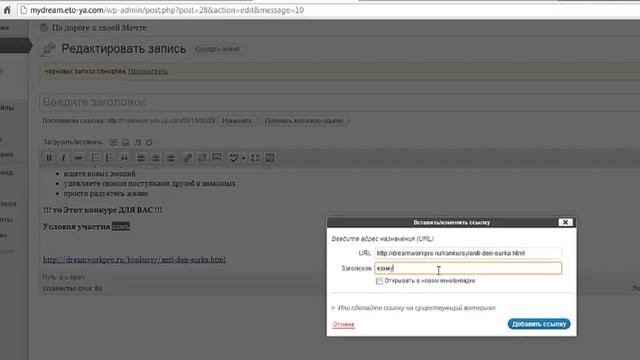Close the insert link dialog
This screenshot has width=640, height=360.
click(x=565, y=222)
